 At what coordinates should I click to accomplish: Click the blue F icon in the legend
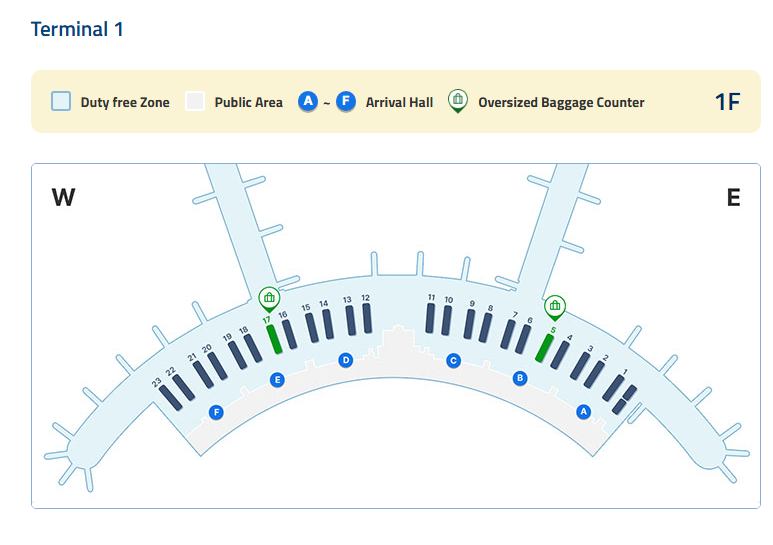click(x=346, y=101)
